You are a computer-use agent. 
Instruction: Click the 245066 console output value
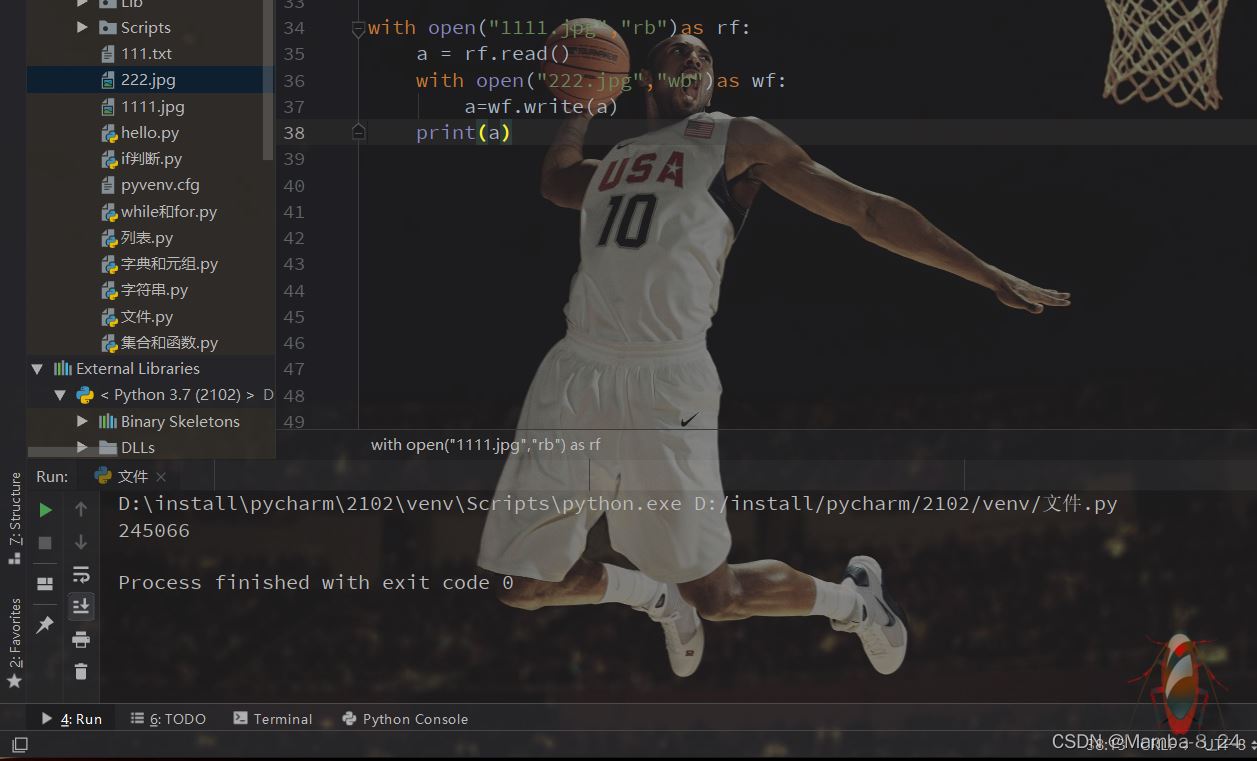tap(154, 530)
